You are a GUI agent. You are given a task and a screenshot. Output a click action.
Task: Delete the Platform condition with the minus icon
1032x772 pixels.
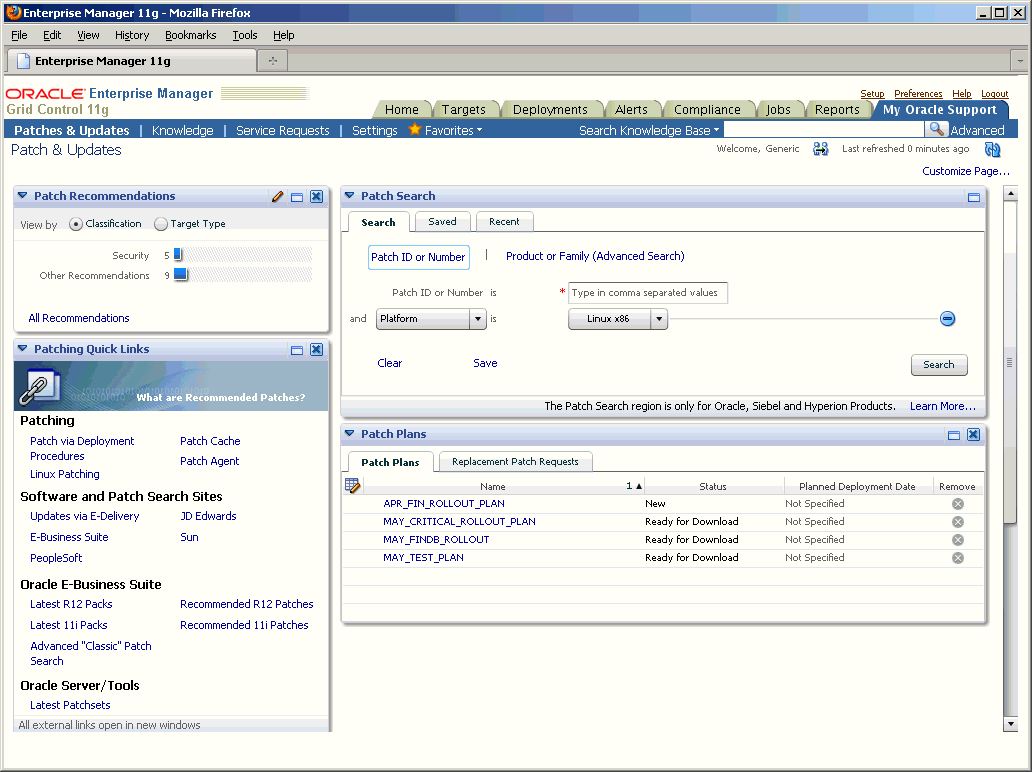[947, 318]
